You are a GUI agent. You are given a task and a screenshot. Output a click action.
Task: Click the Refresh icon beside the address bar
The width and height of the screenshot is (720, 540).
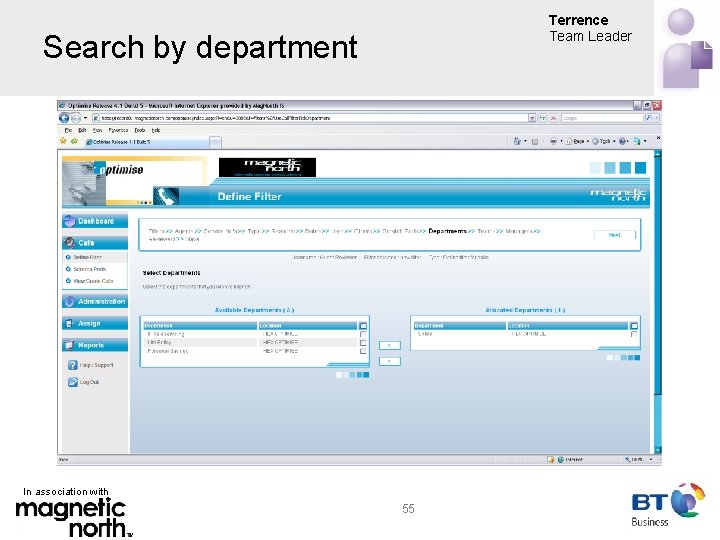coord(543,118)
